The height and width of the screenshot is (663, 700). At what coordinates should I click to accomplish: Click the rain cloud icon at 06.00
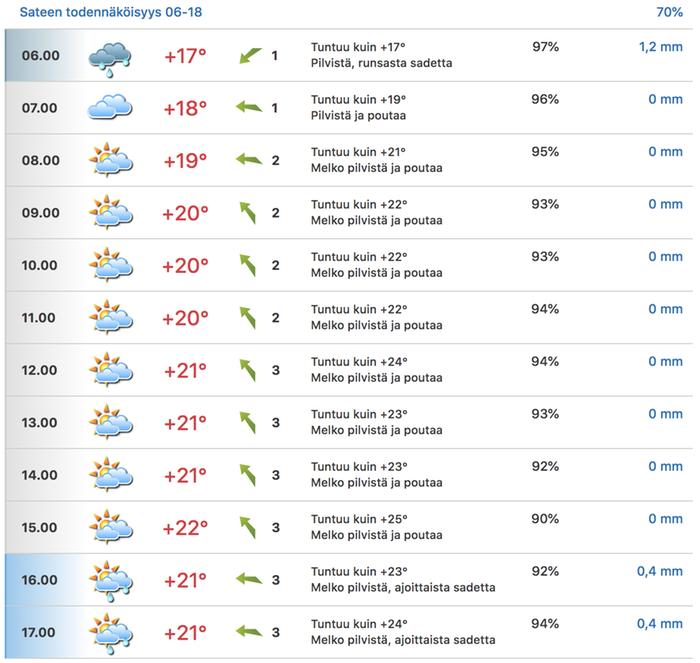click(110, 57)
